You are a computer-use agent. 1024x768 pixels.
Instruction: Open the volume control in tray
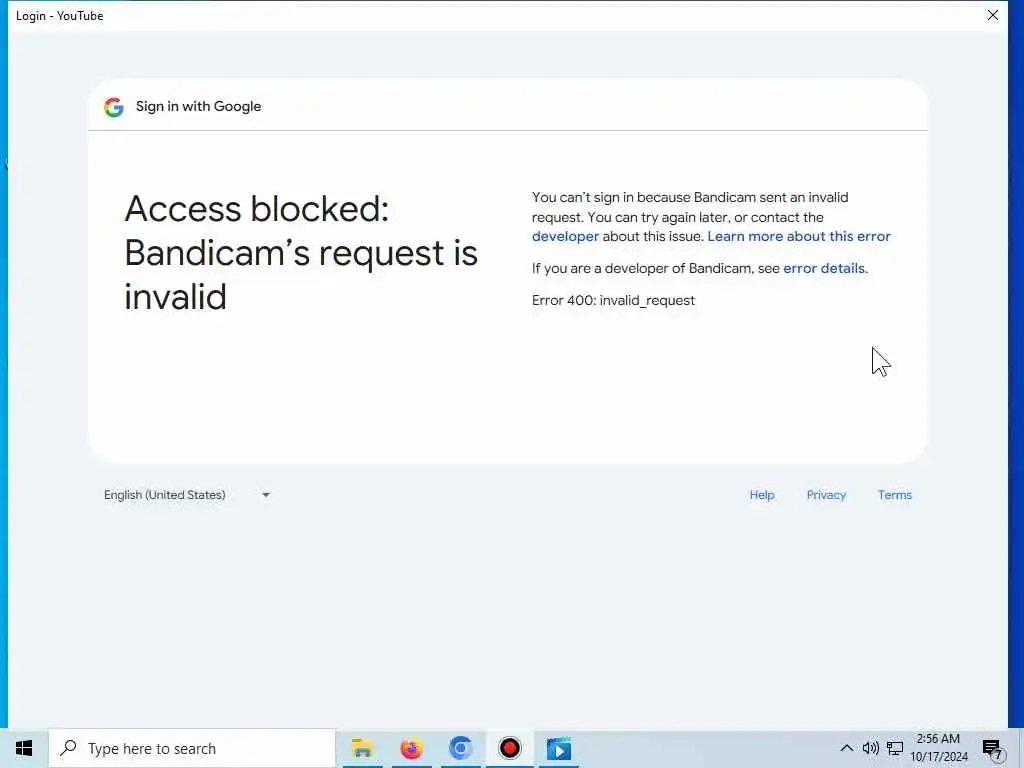[871, 748]
